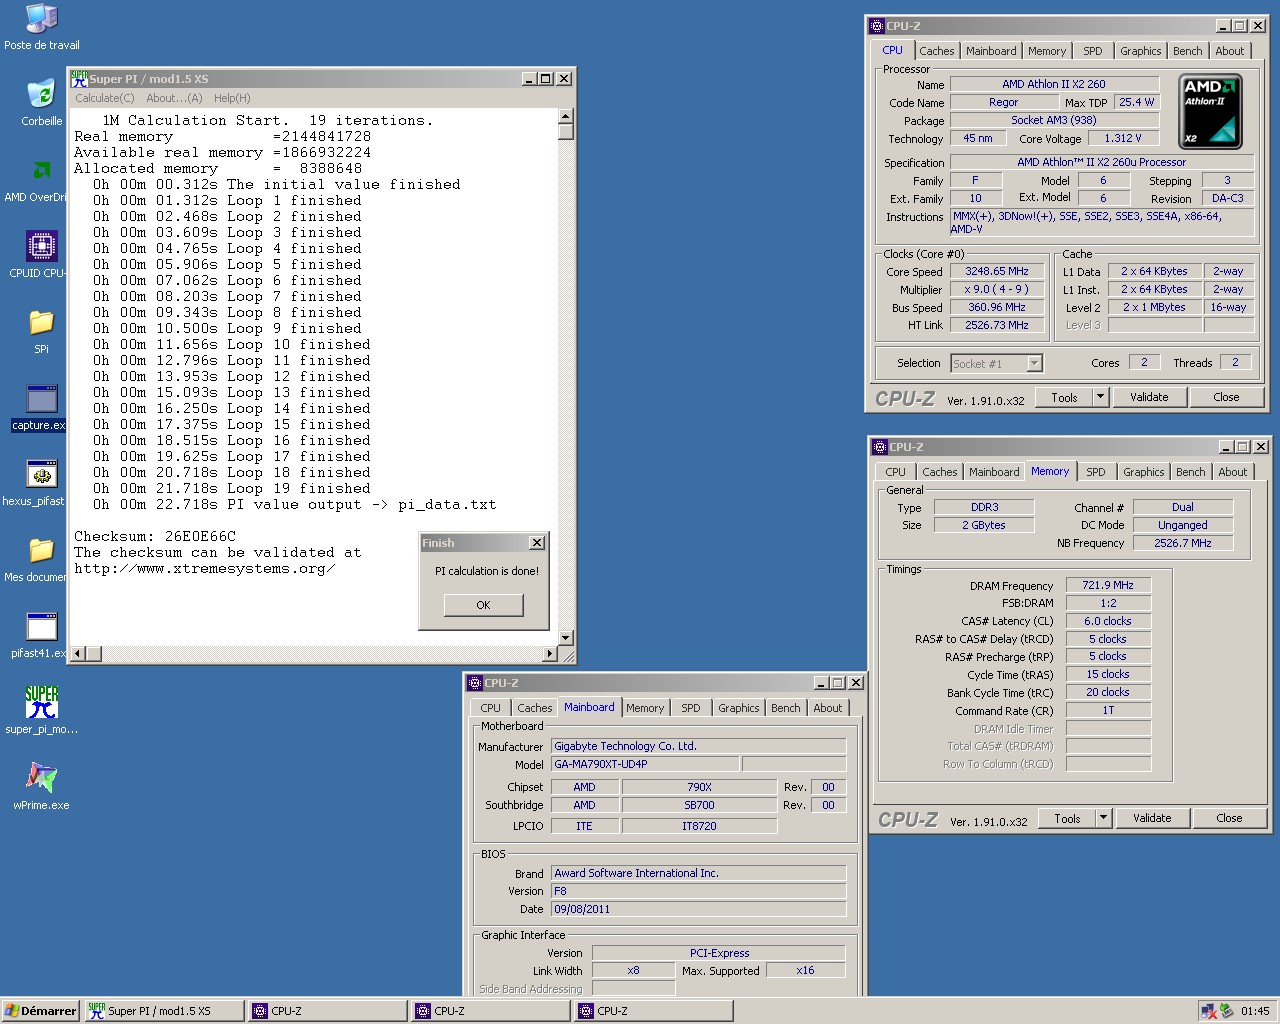The image size is (1280, 1024).
Task: Click Super PI vertical scrollbar down arrow
Action: click(565, 638)
